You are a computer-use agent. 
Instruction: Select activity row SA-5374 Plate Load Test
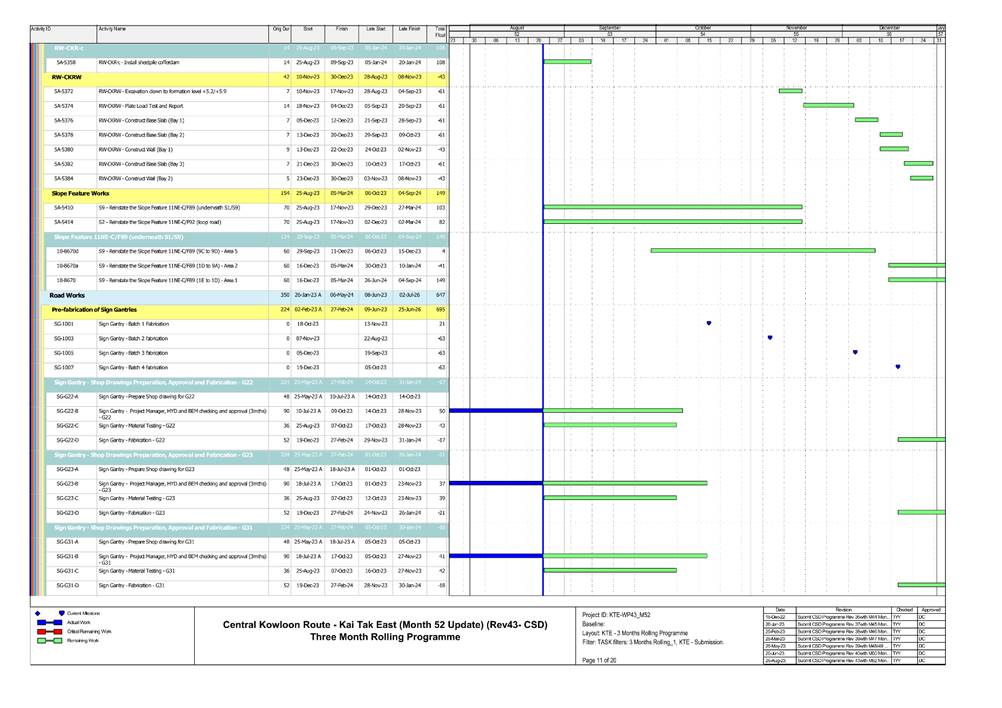(140, 105)
